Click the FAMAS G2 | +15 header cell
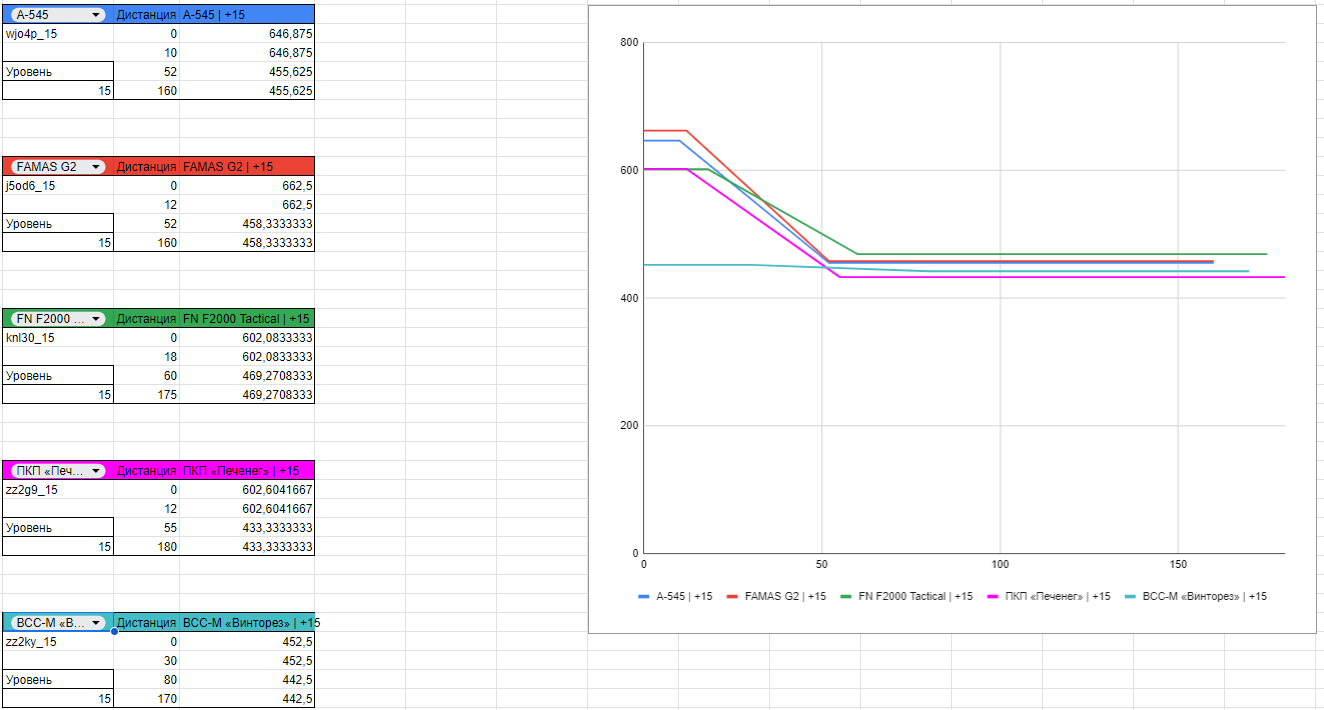The width and height of the screenshot is (1324, 710). click(x=247, y=166)
